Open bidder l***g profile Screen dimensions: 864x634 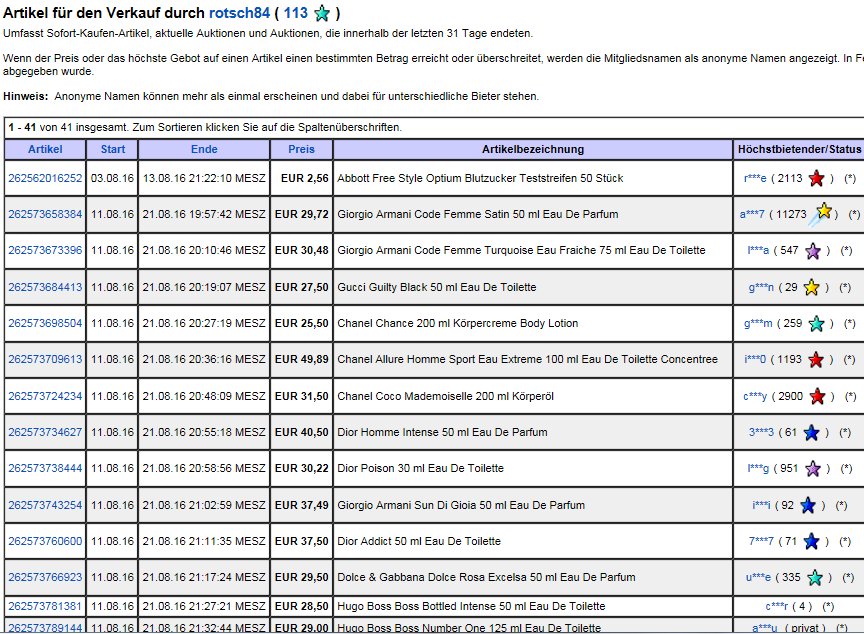pos(758,468)
